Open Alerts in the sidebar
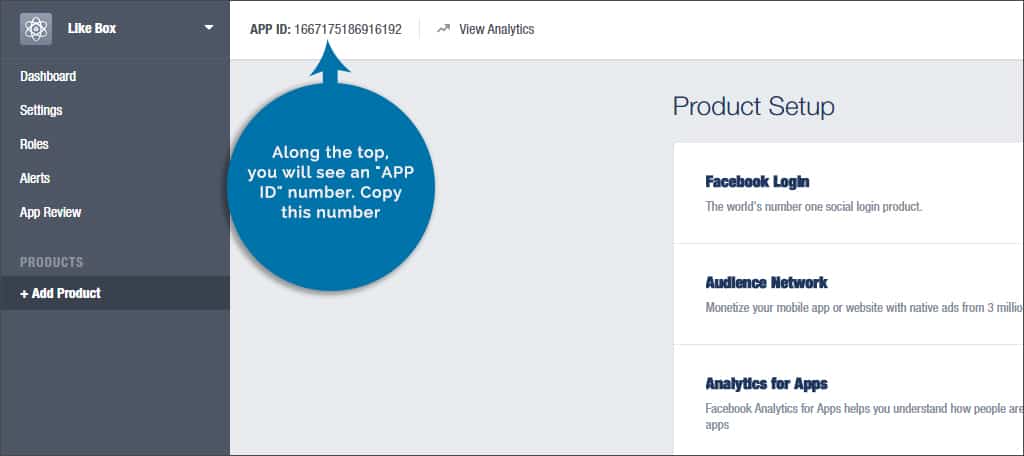This screenshot has height=456, width=1024. pos(35,178)
